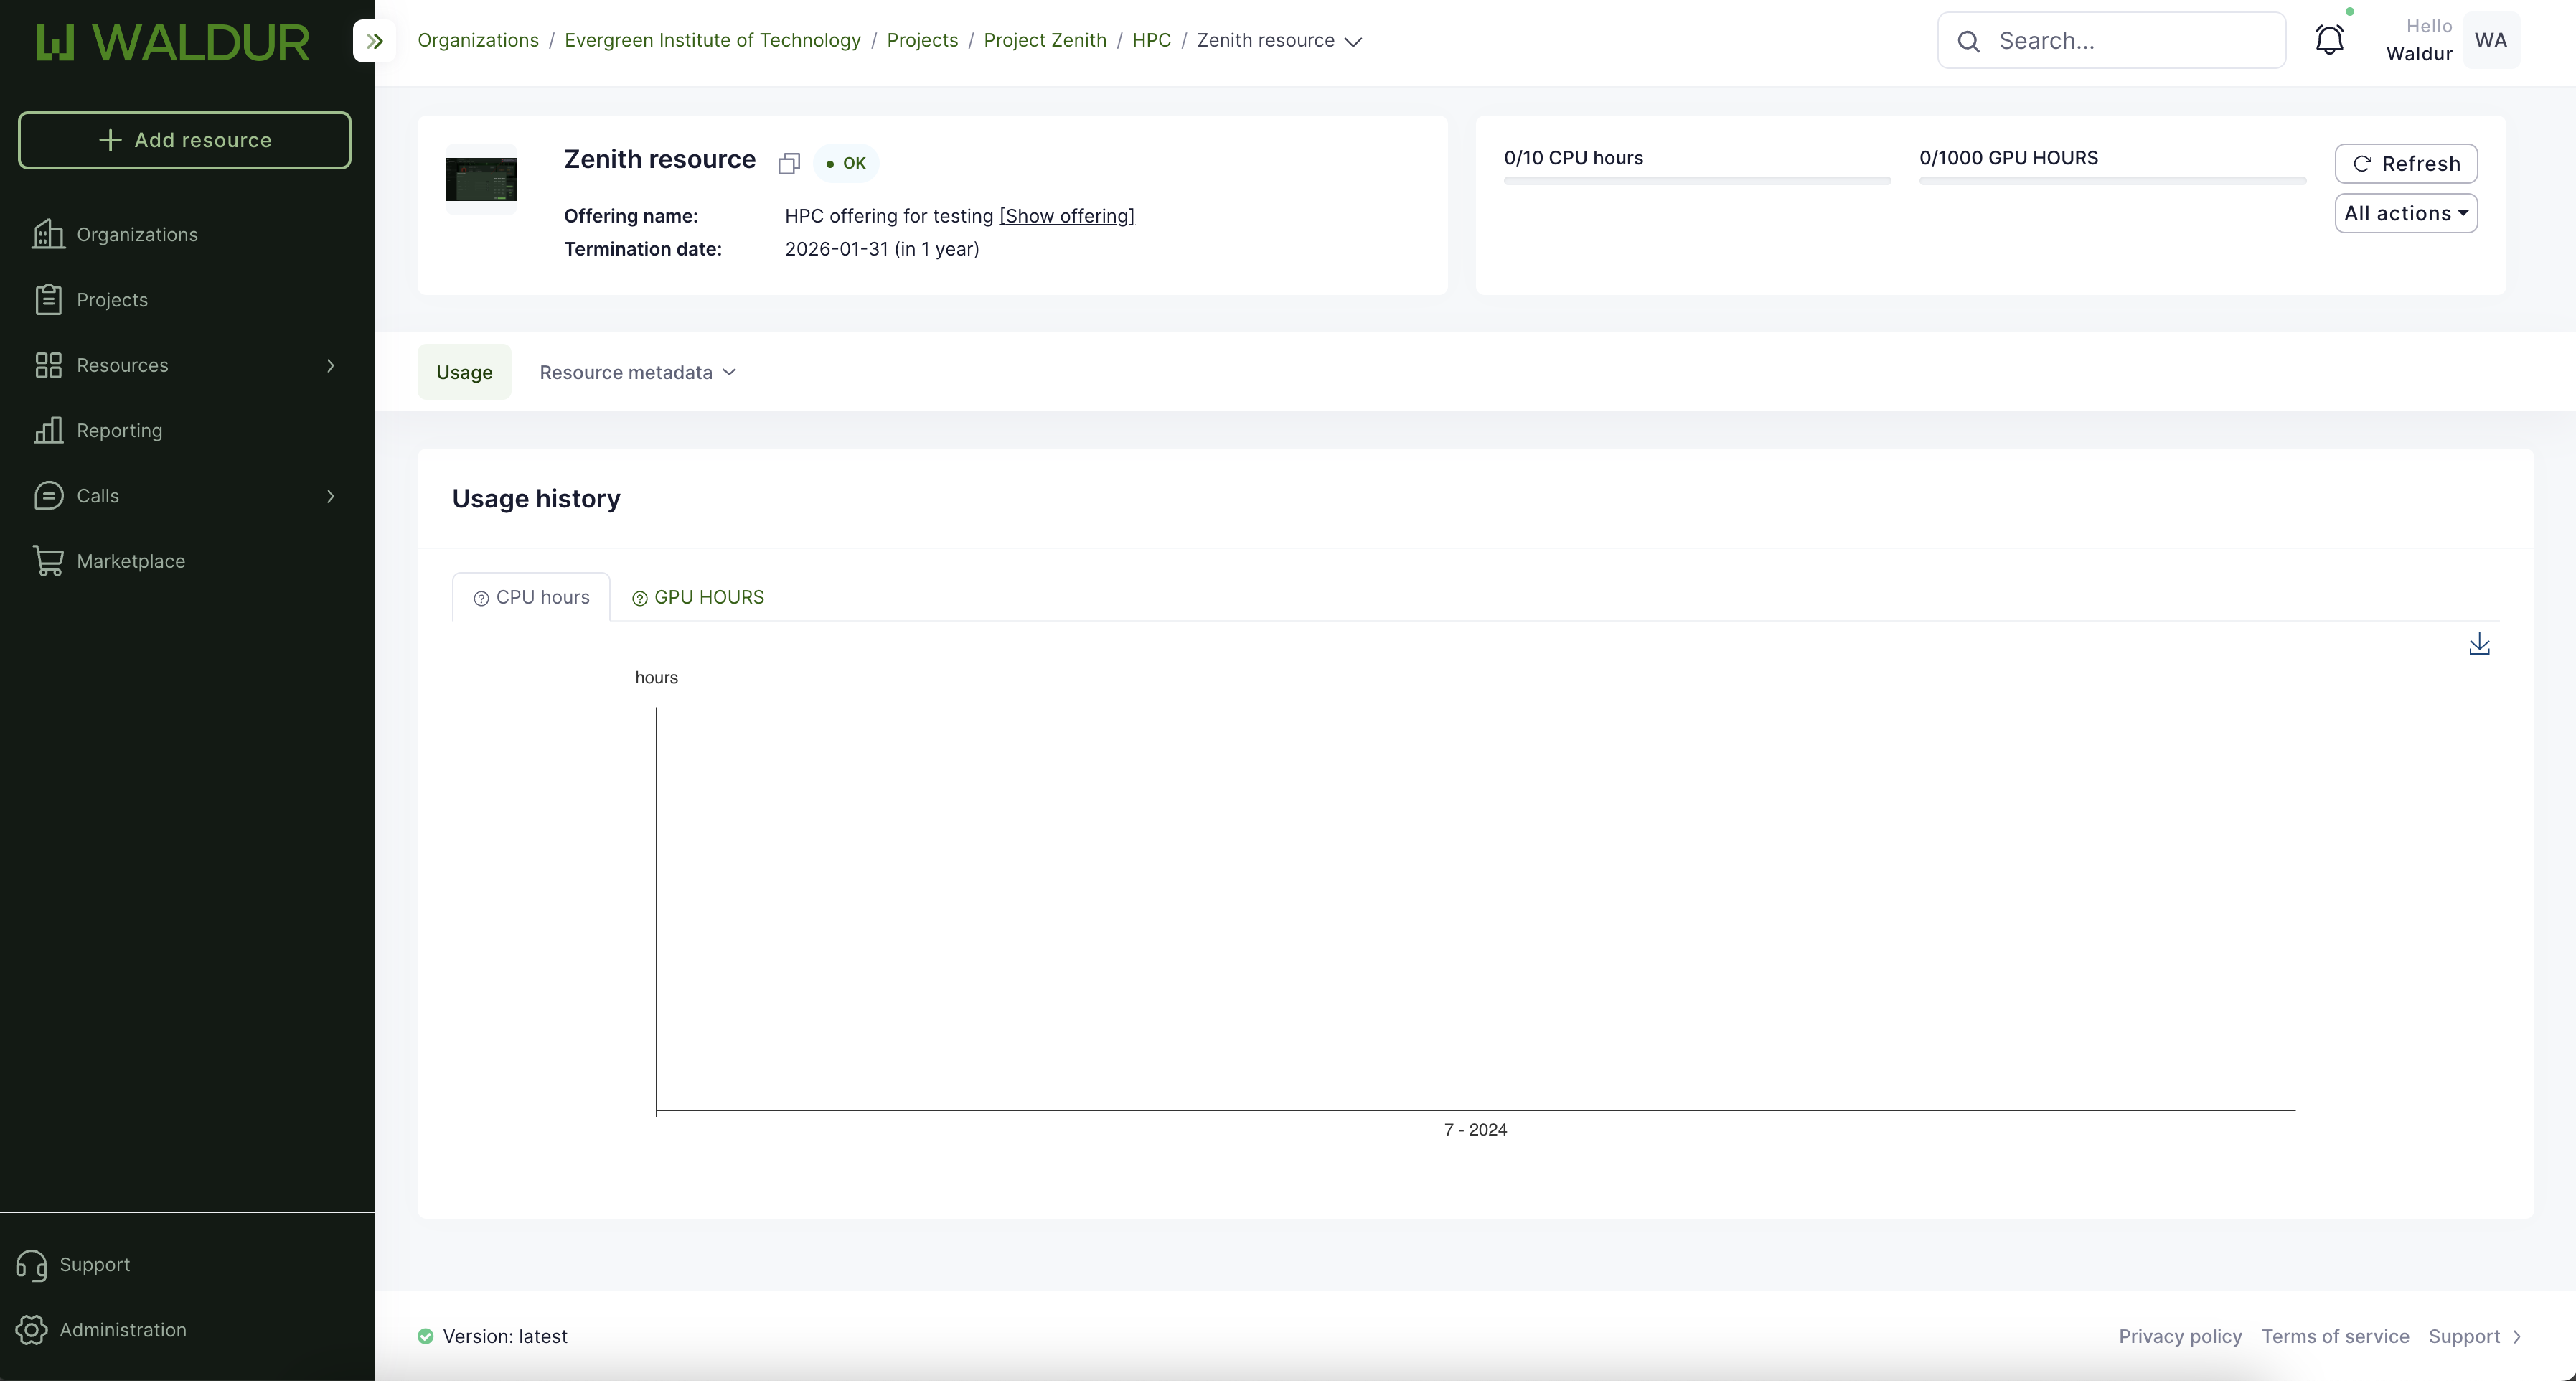Image resolution: width=2576 pixels, height=1381 pixels.
Task: Expand the Calls submenu chevron
Action: tap(331, 496)
